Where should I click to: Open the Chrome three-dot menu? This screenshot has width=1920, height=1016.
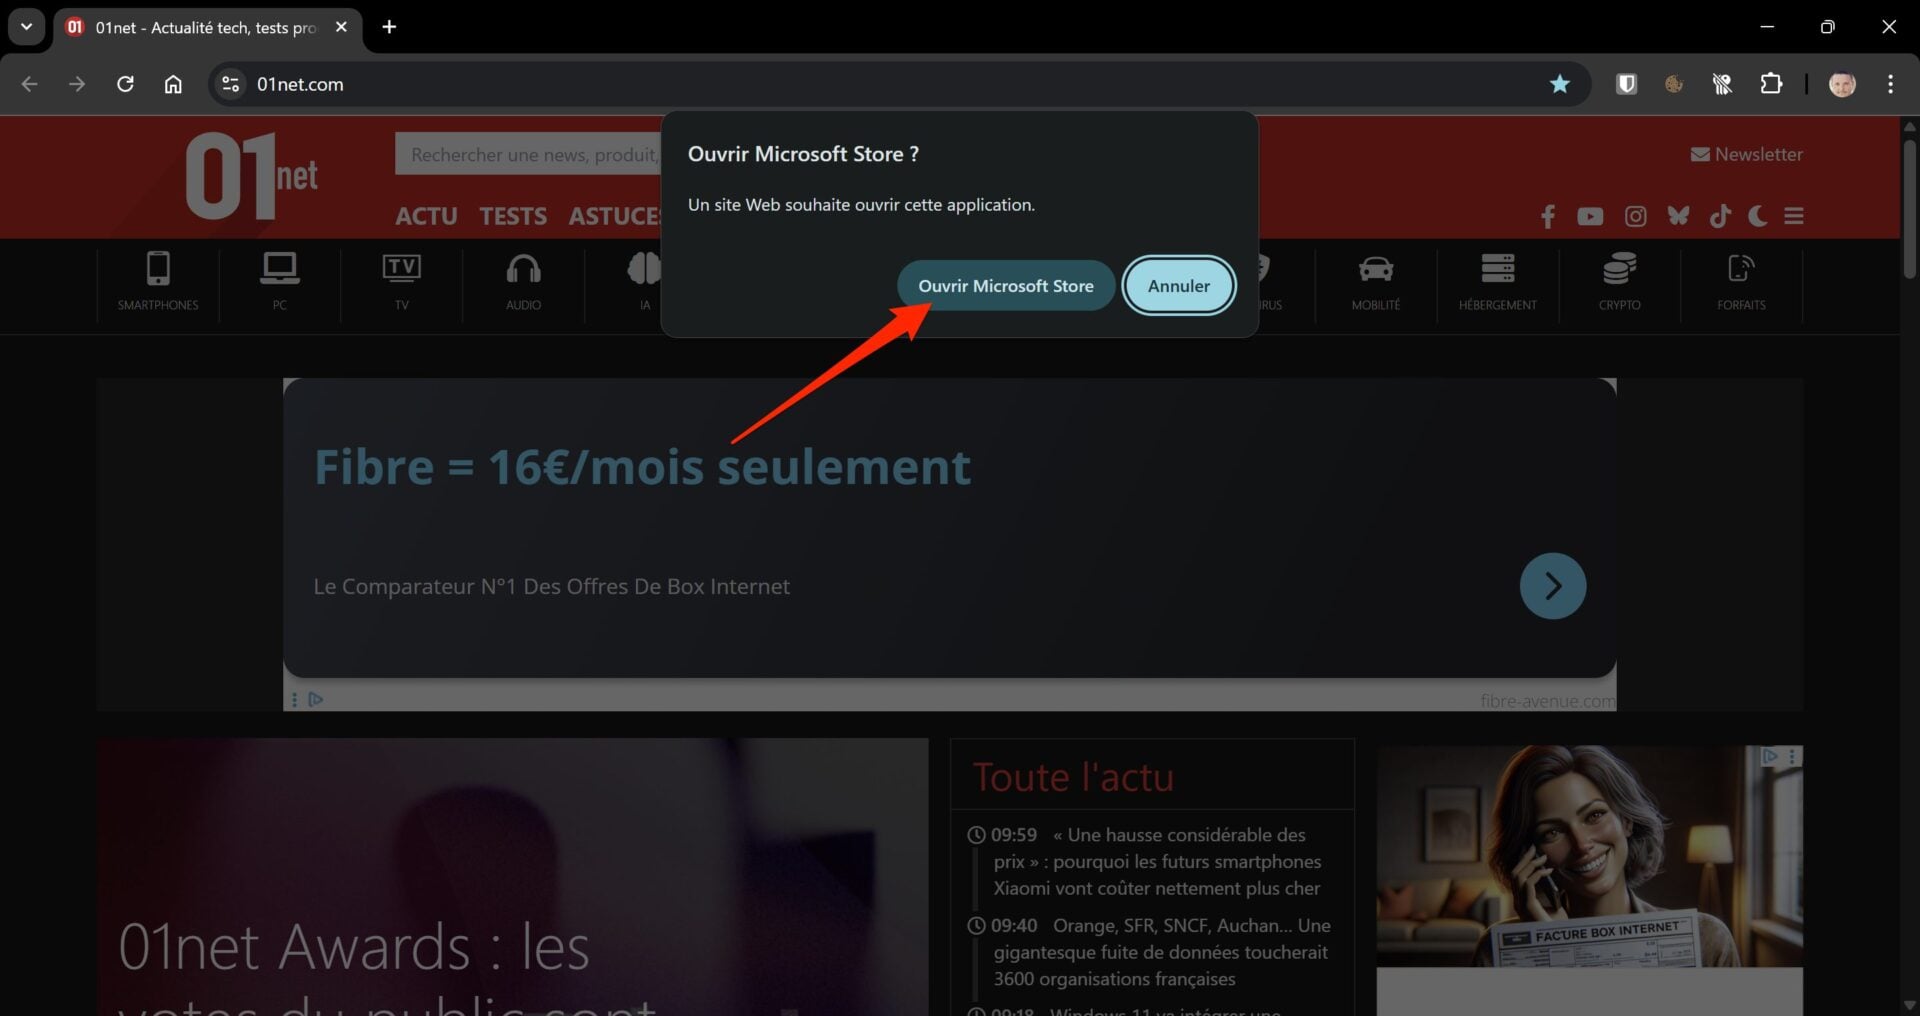click(1890, 84)
